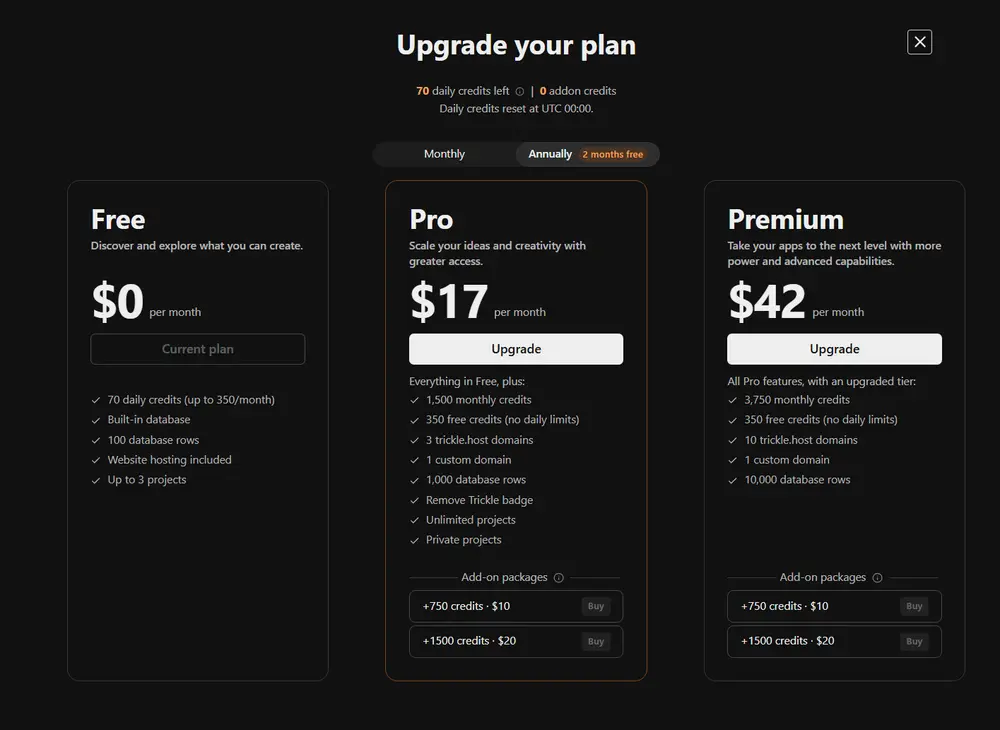Screen dimensions: 1000x730
Task: Buy +750 credits add-on in Pro
Action: pyautogui.click(x=596, y=606)
